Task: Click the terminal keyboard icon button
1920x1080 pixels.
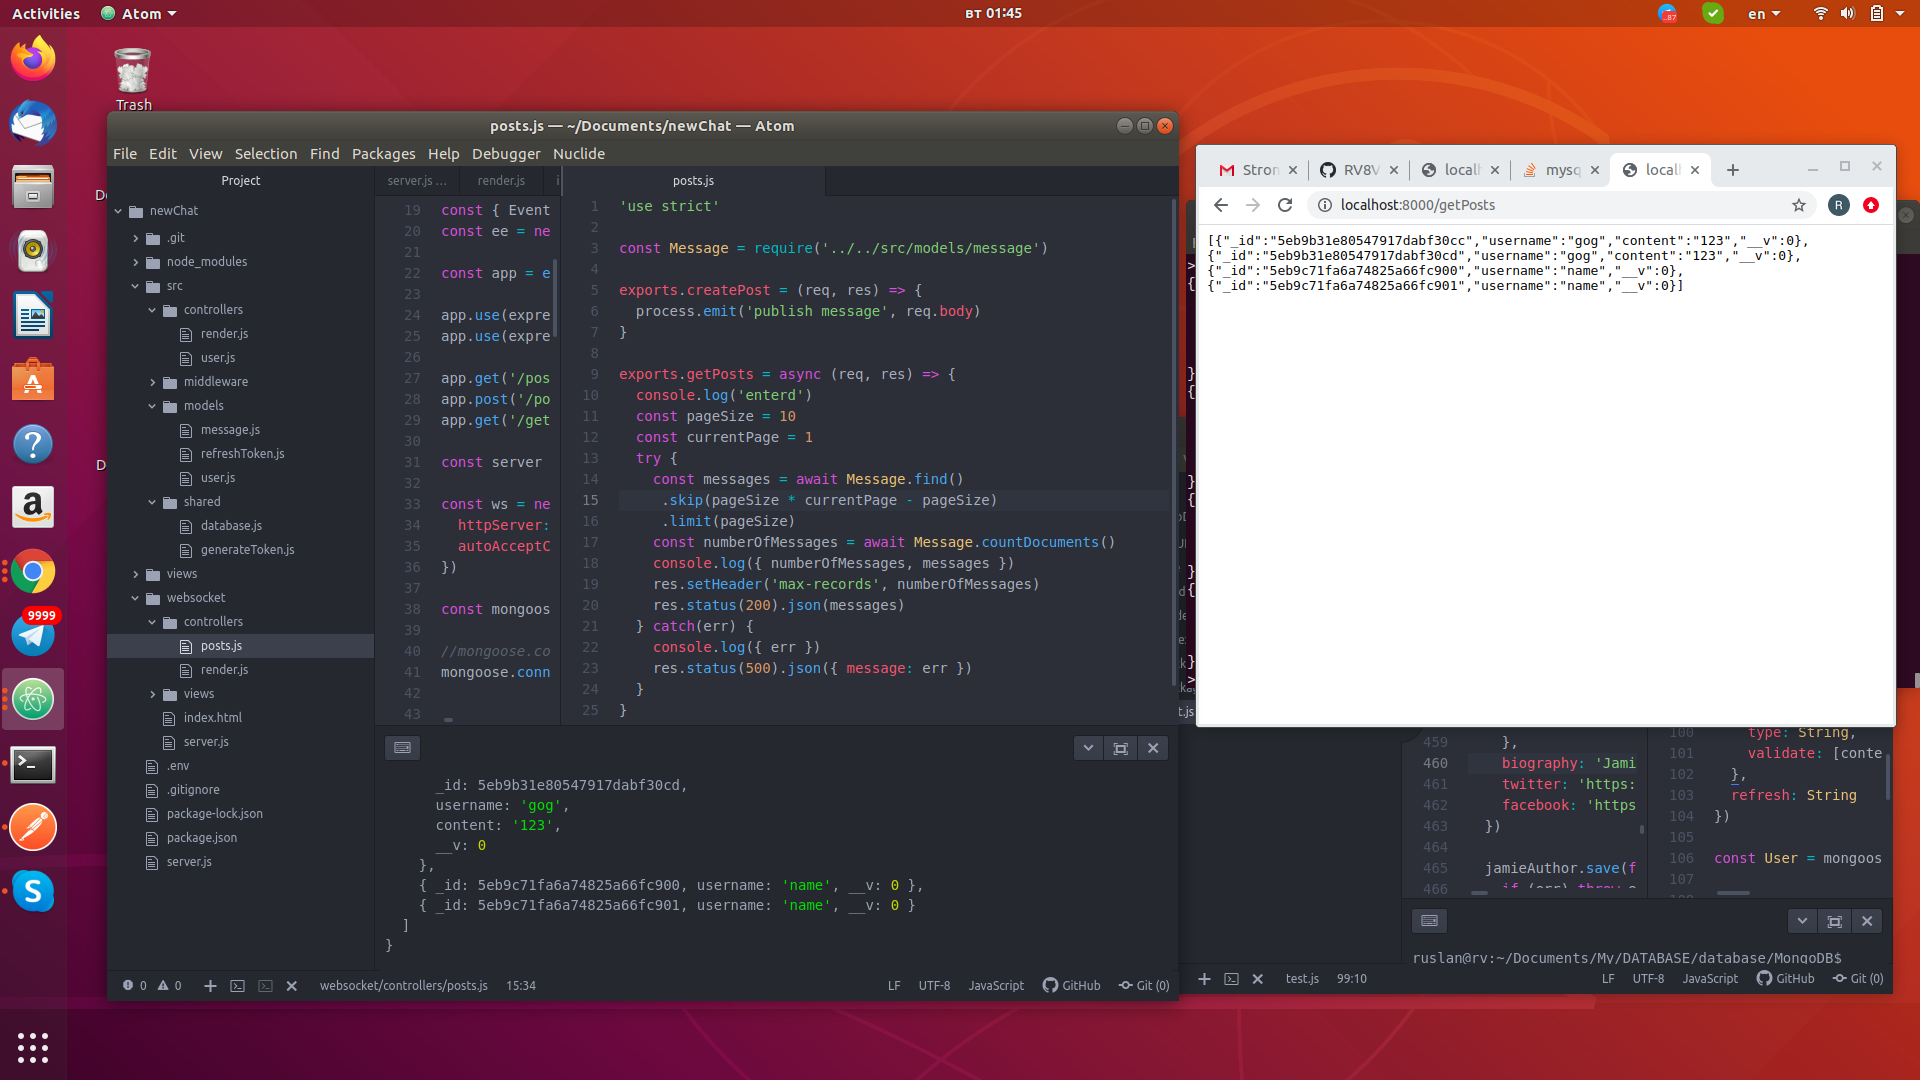Action: [x=402, y=748]
